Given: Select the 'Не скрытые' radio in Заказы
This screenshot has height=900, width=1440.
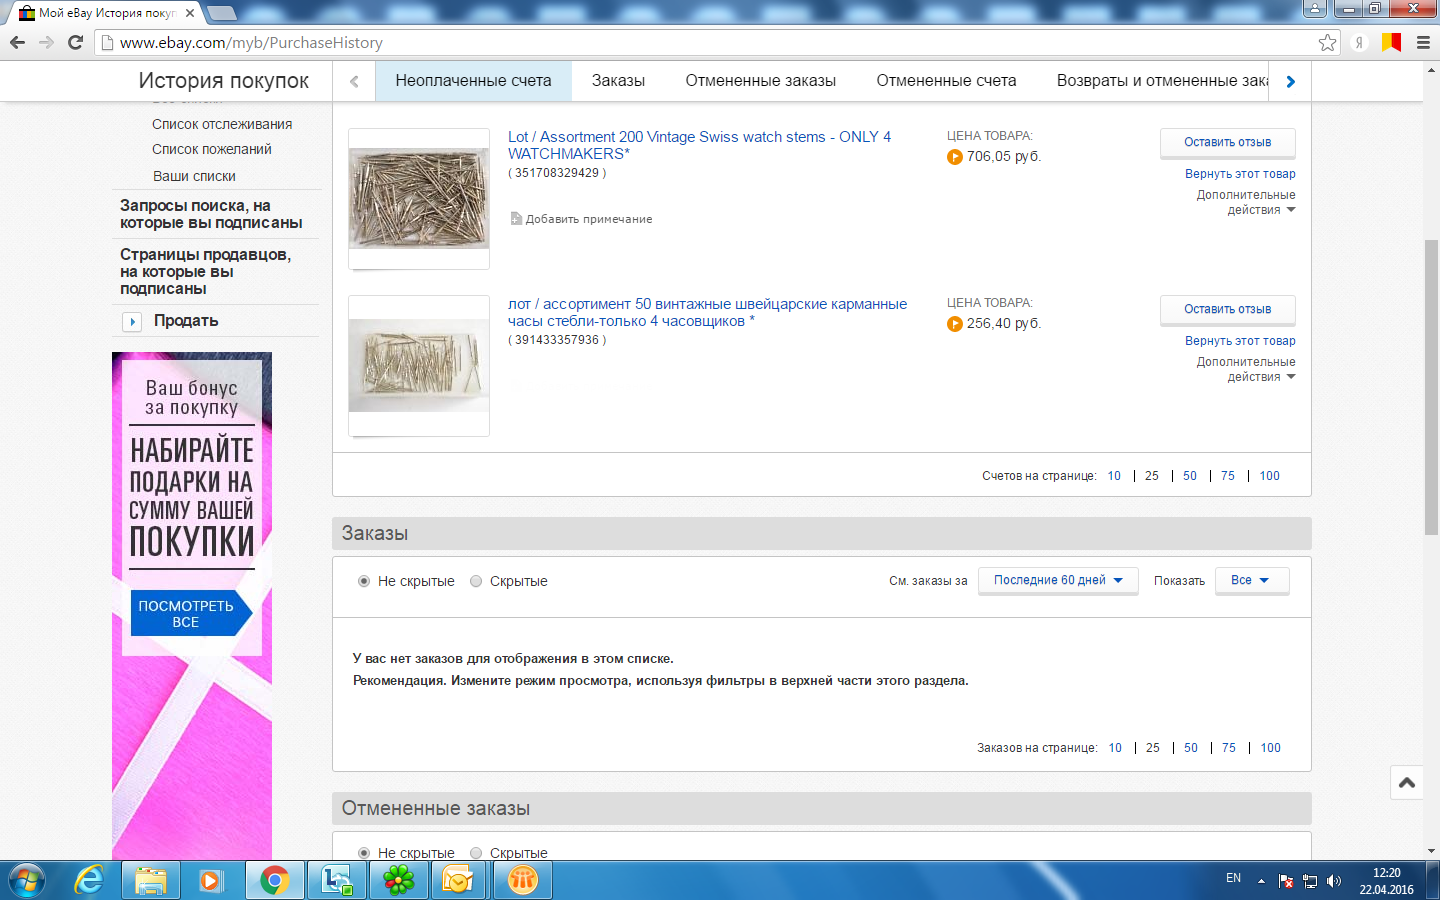Looking at the screenshot, I should click(x=364, y=581).
